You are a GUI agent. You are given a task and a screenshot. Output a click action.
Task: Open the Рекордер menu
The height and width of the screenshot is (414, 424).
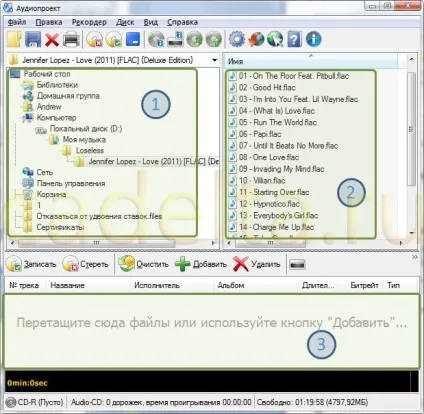[89, 22]
